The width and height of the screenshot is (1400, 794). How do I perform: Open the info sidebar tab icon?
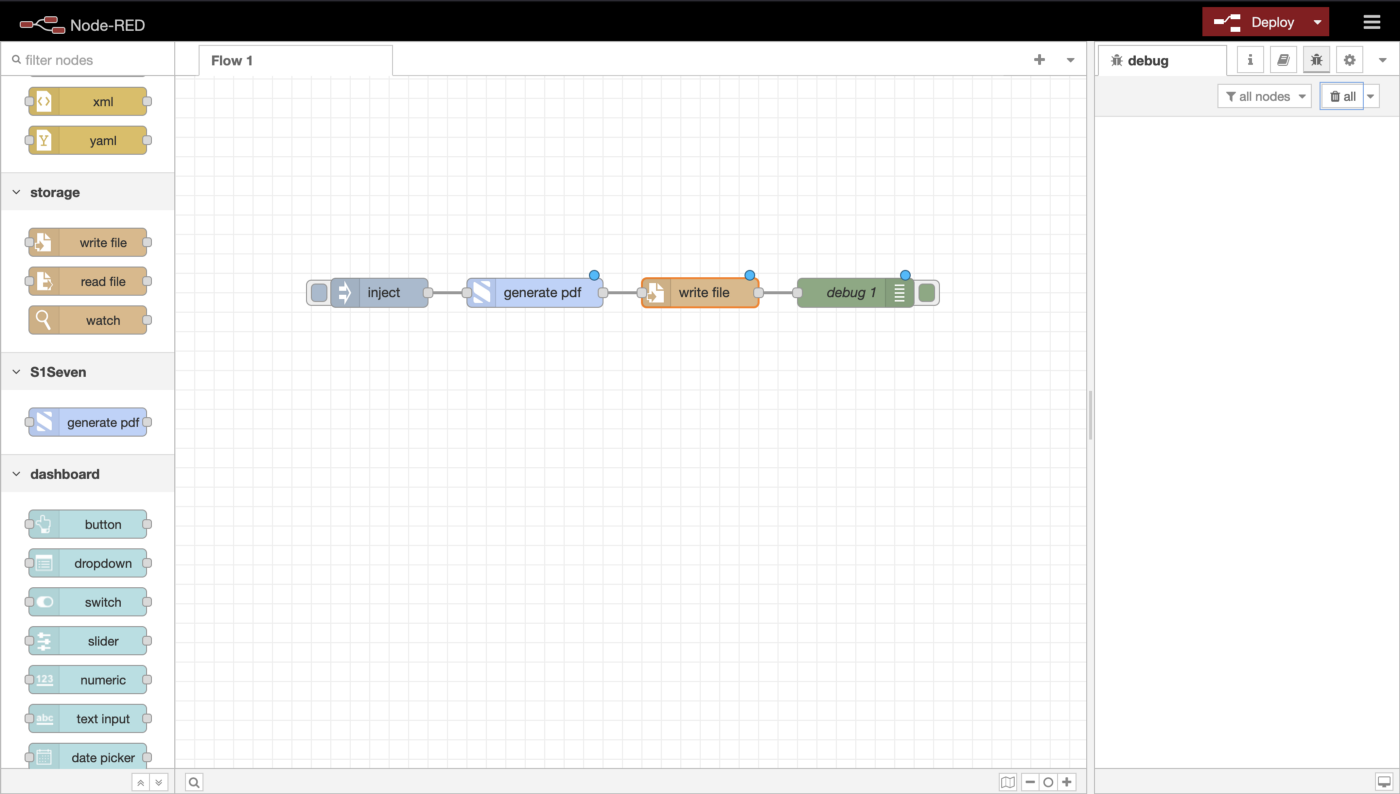click(x=1250, y=60)
